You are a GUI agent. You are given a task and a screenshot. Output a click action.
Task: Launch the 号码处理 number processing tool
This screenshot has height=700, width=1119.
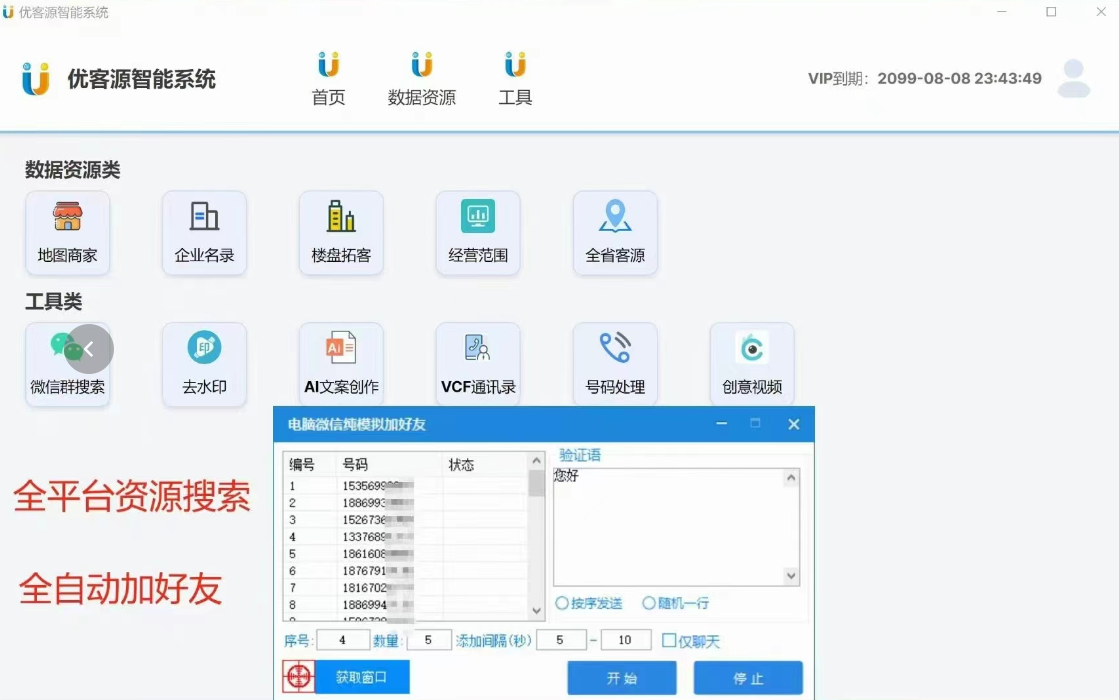615,364
